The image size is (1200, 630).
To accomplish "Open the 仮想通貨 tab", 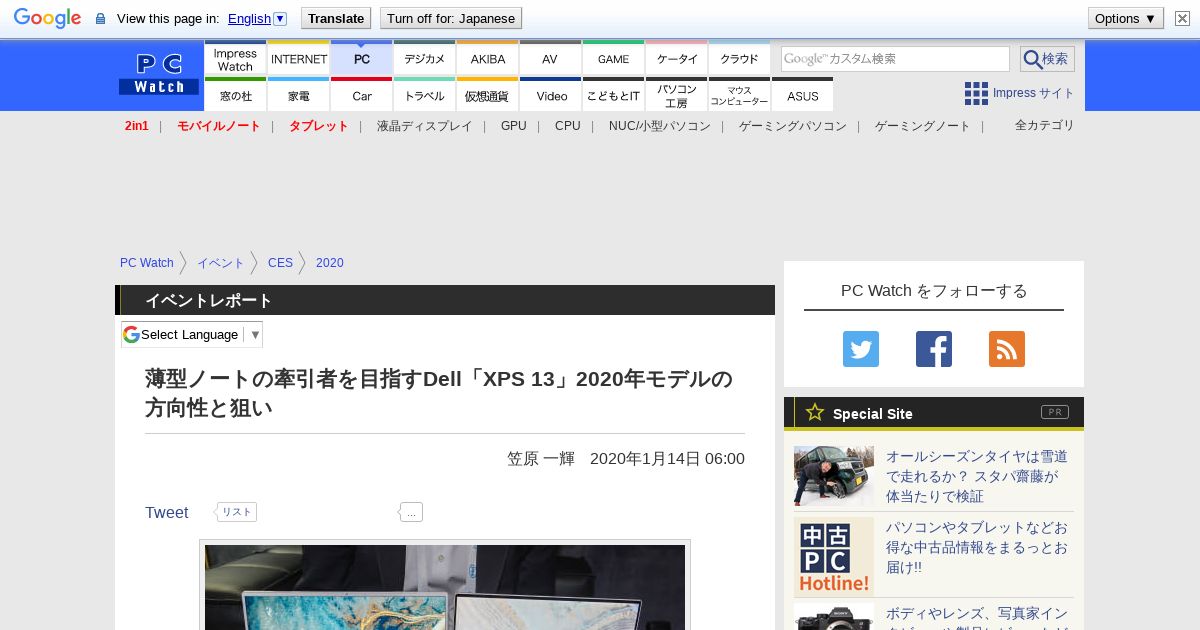I will click(x=488, y=95).
